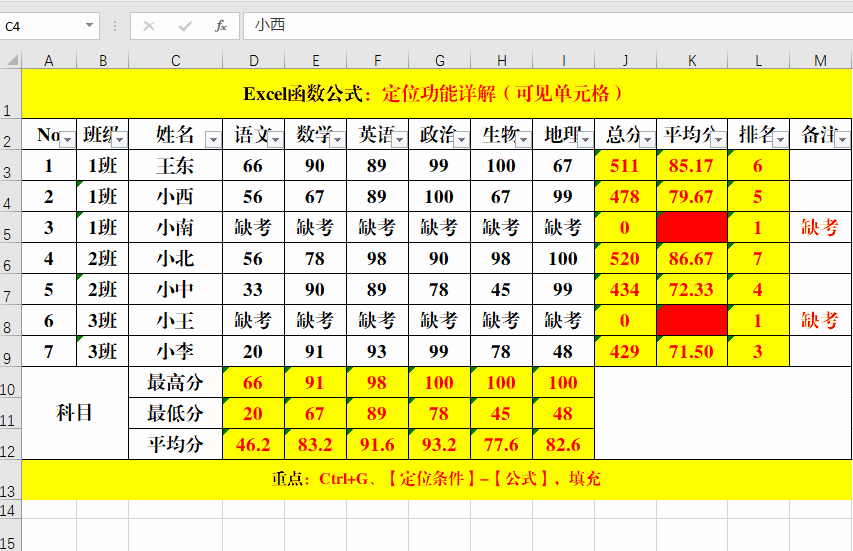This screenshot has height=551, width=853.
Task: Click the three-dot handle beside the Name Box
Action: click(x=115, y=26)
